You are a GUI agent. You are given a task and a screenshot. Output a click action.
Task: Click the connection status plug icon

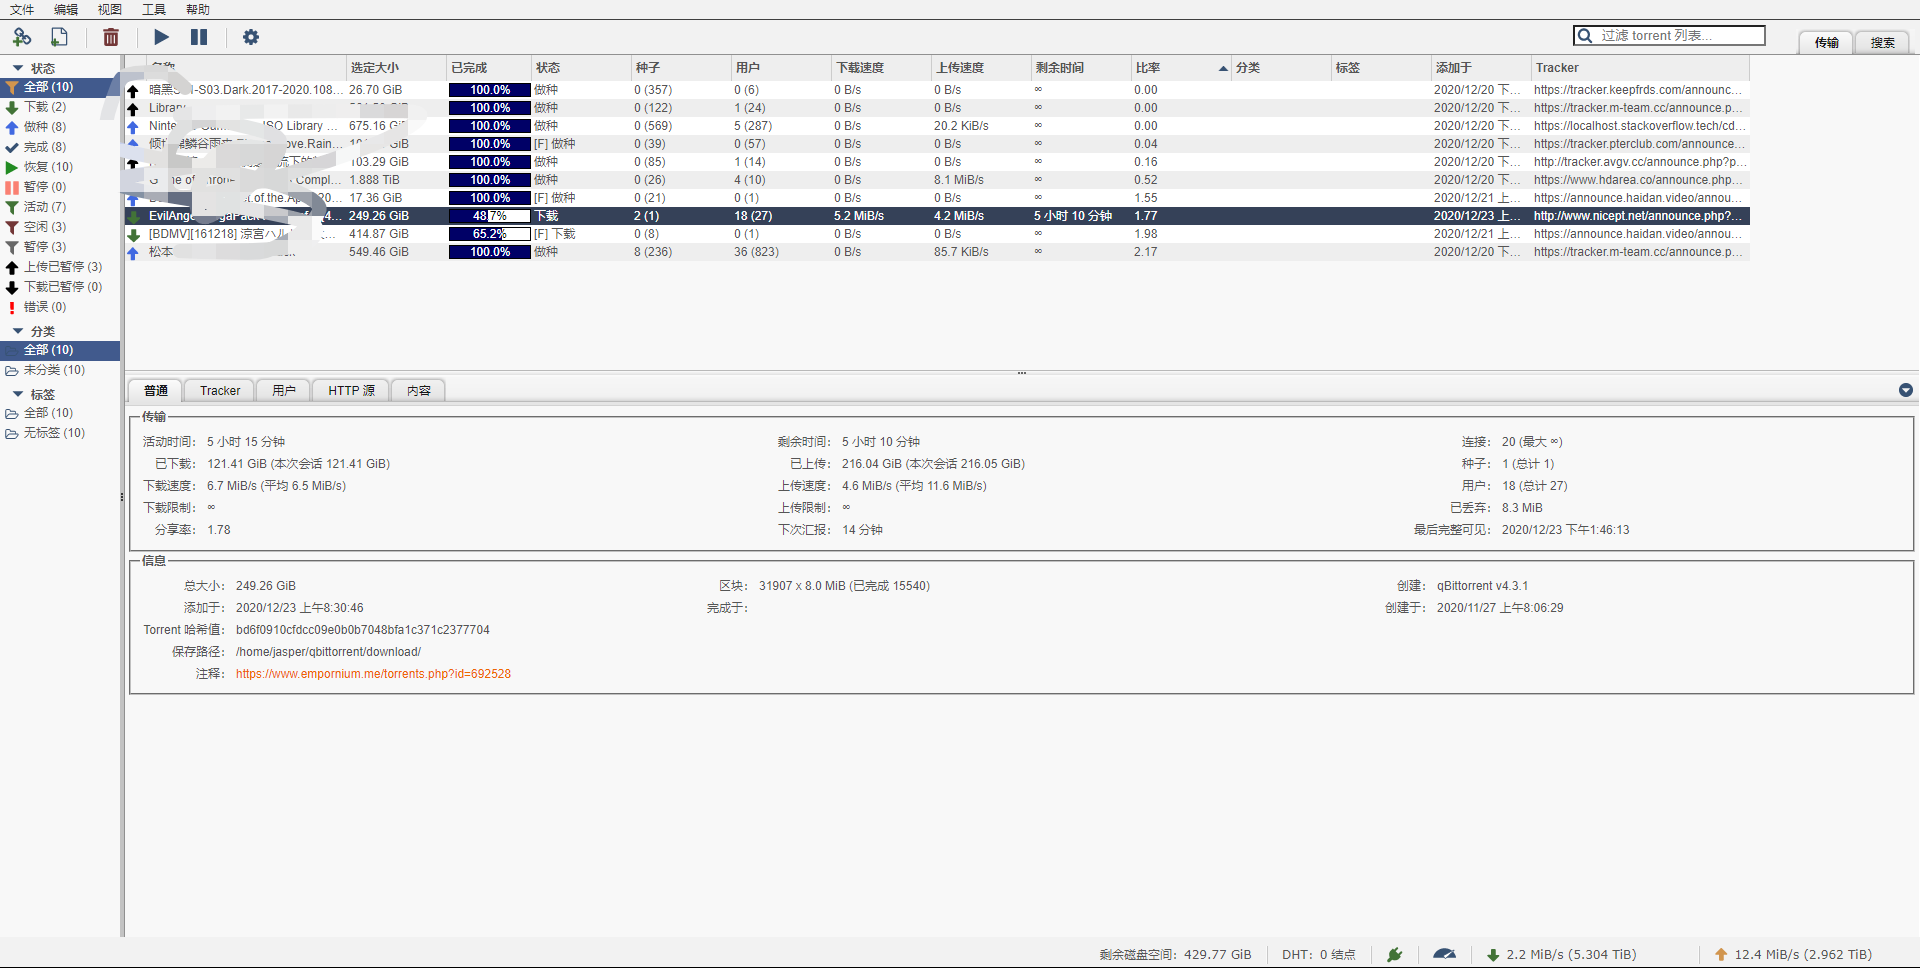coord(1394,954)
